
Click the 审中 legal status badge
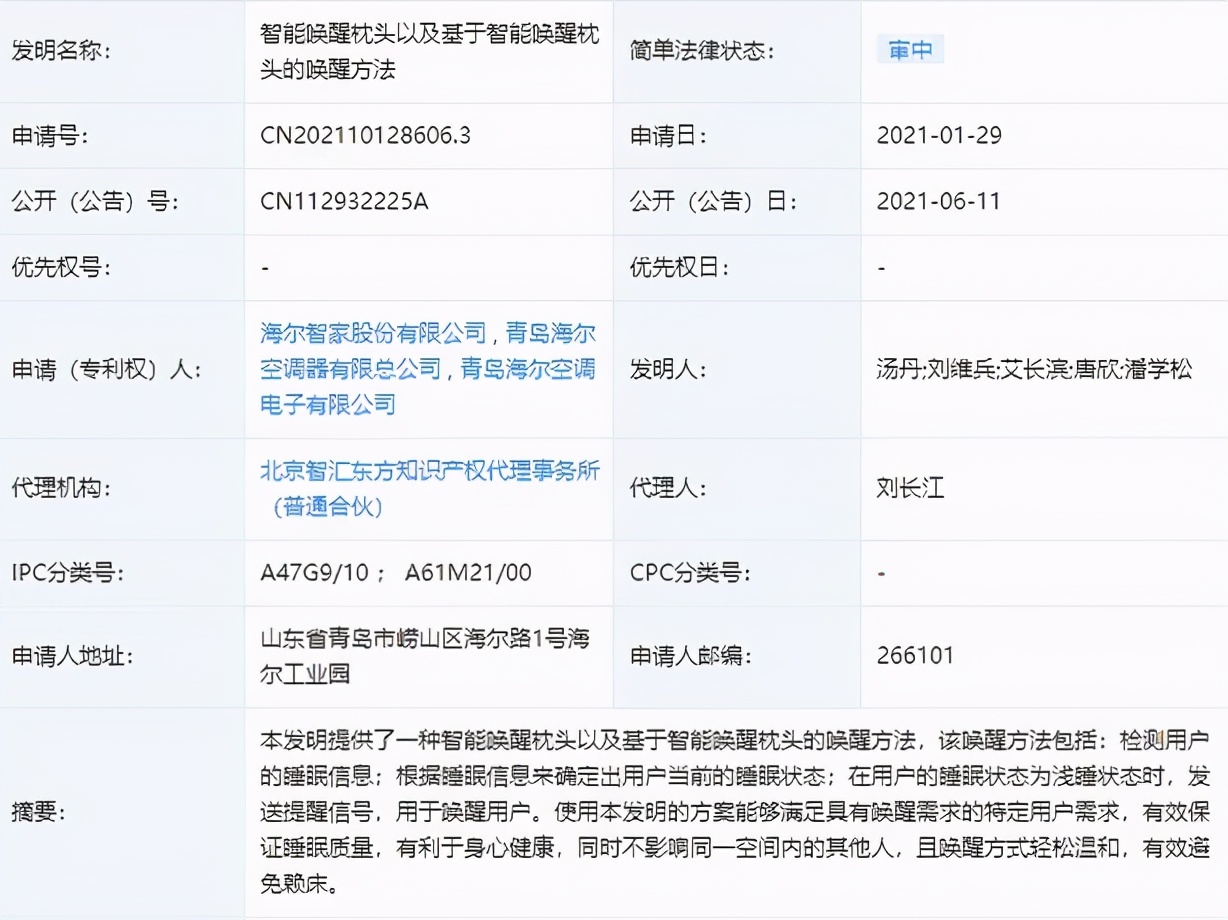coord(910,50)
